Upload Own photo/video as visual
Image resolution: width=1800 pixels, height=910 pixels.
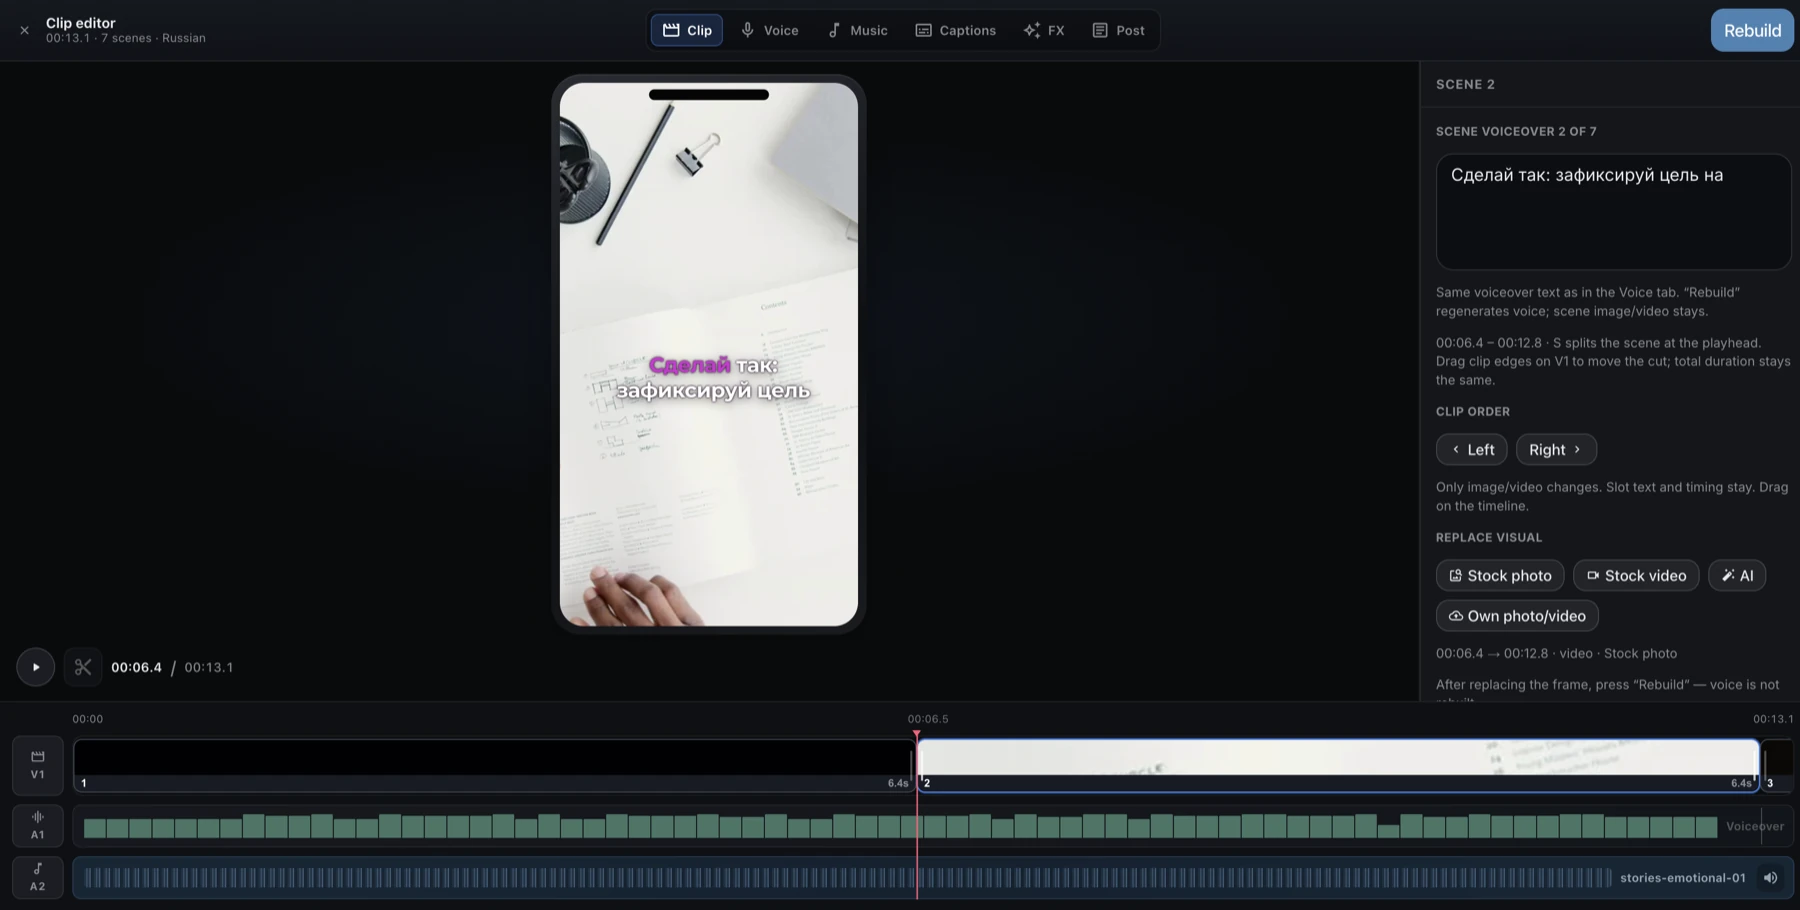click(1517, 615)
